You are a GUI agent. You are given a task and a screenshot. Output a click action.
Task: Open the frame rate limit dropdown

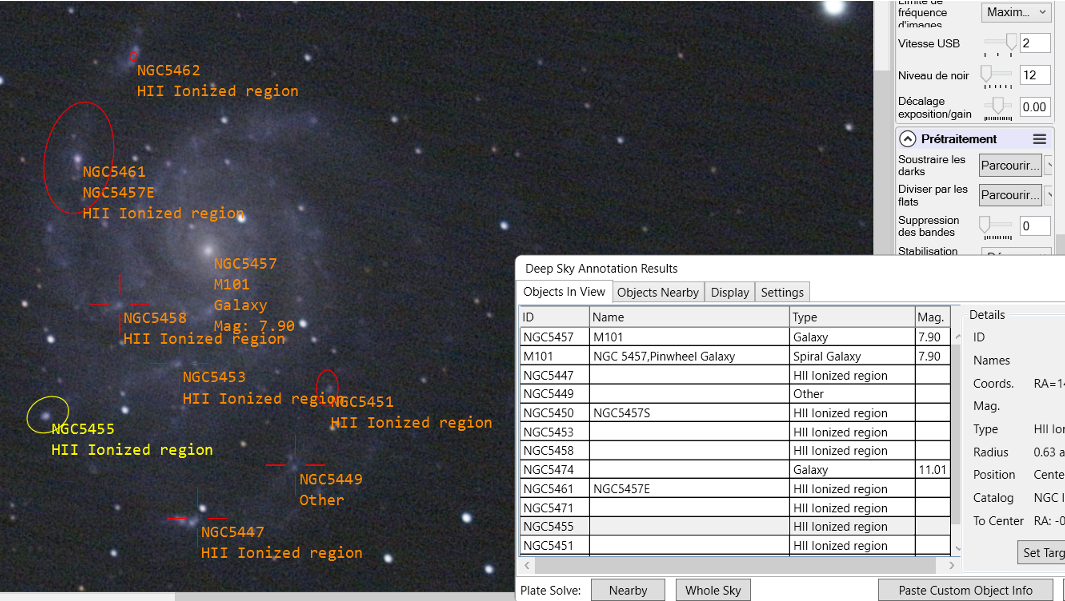[x=1016, y=12]
